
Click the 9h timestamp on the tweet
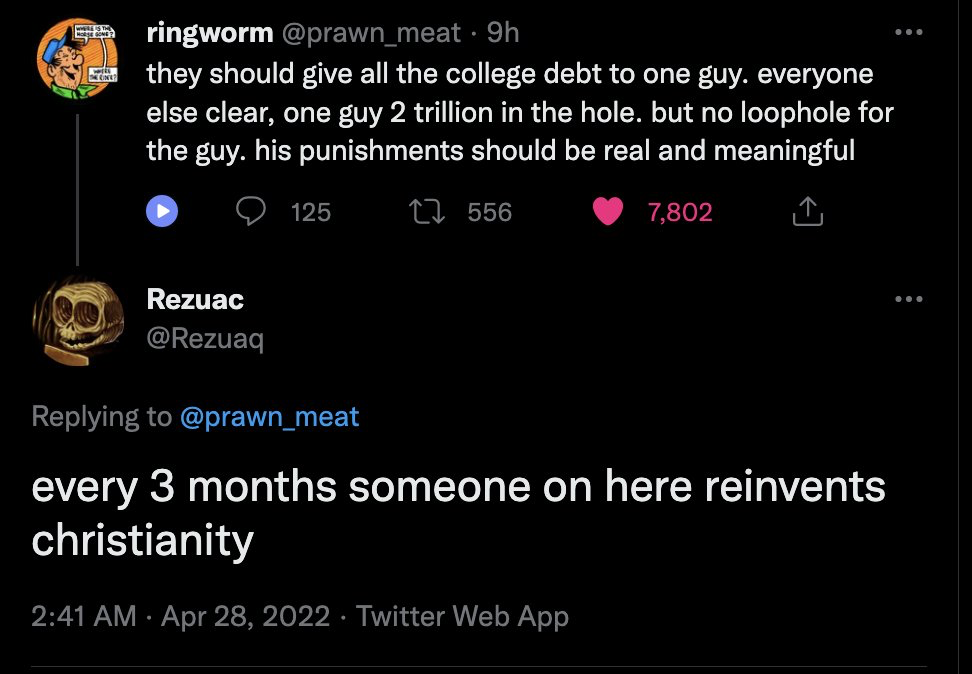coord(503,33)
